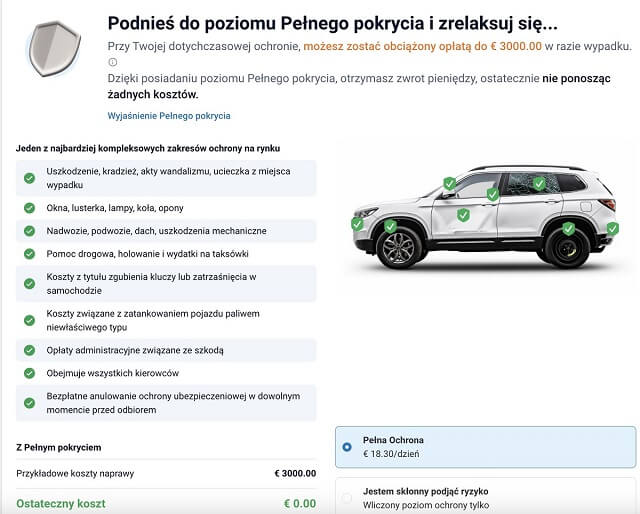
Task: Click the 'Nadwozie, podwozie, dach' coverage row
Action: click(166, 231)
